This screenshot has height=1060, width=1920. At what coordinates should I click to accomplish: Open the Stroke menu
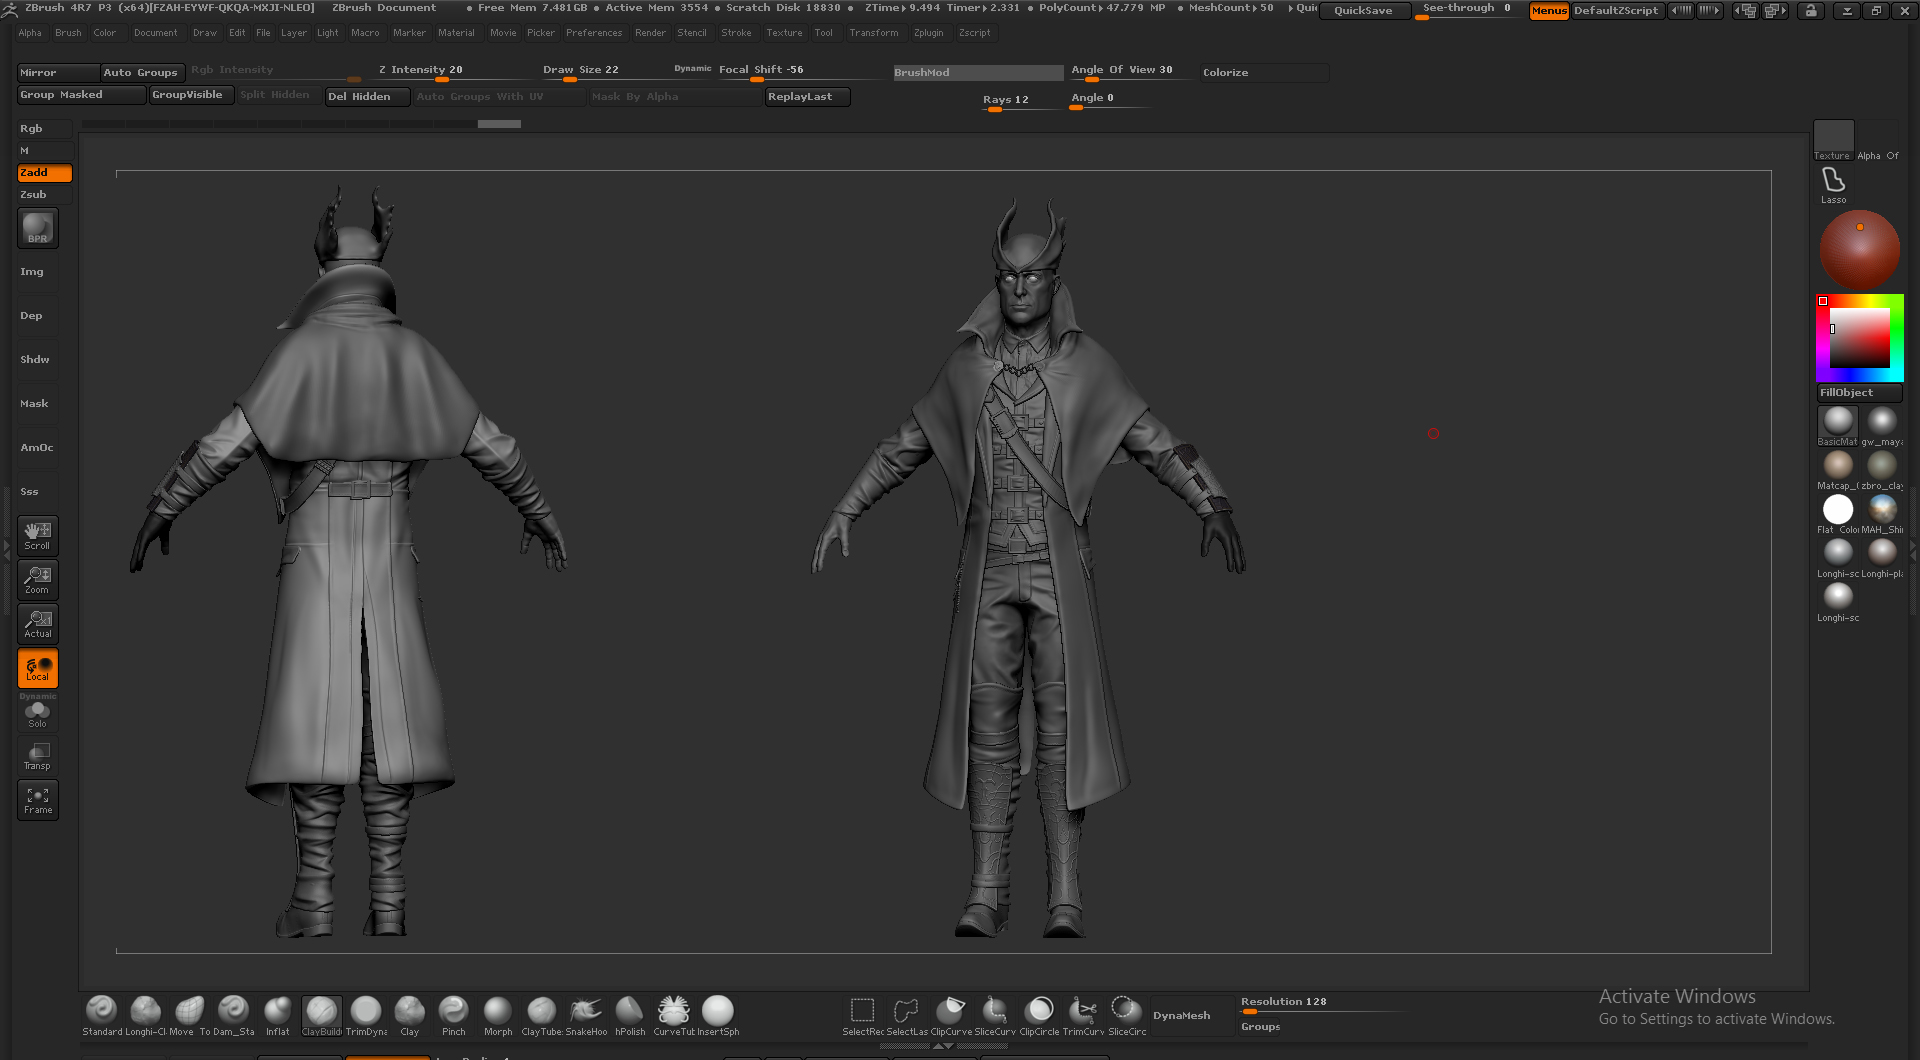[x=736, y=33]
